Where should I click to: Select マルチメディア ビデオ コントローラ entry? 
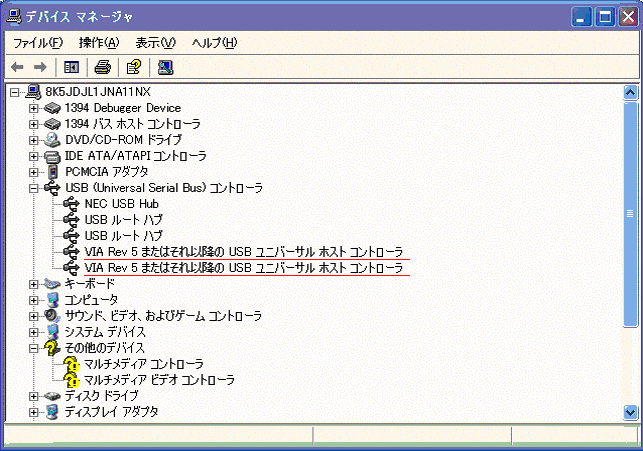coord(159,380)
